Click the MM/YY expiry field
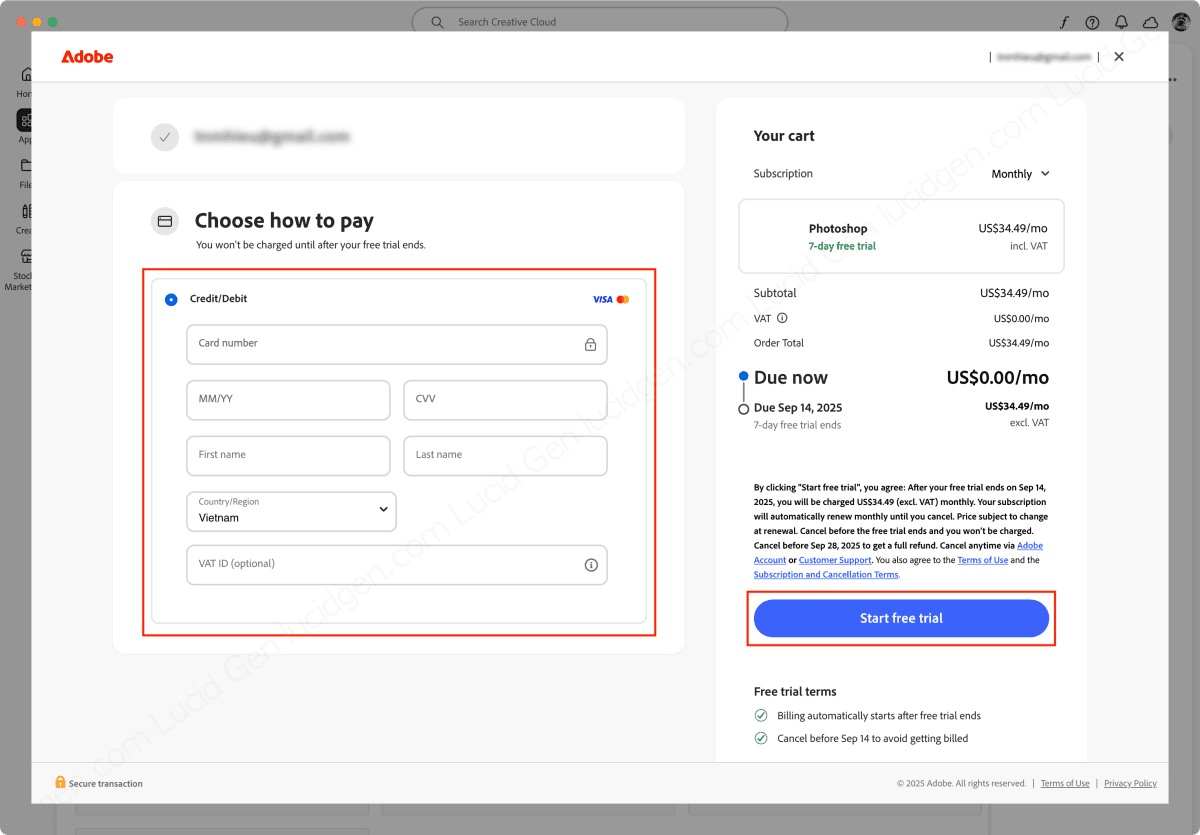This screenshot has height=835, width=1200. (x=288, y=400)
